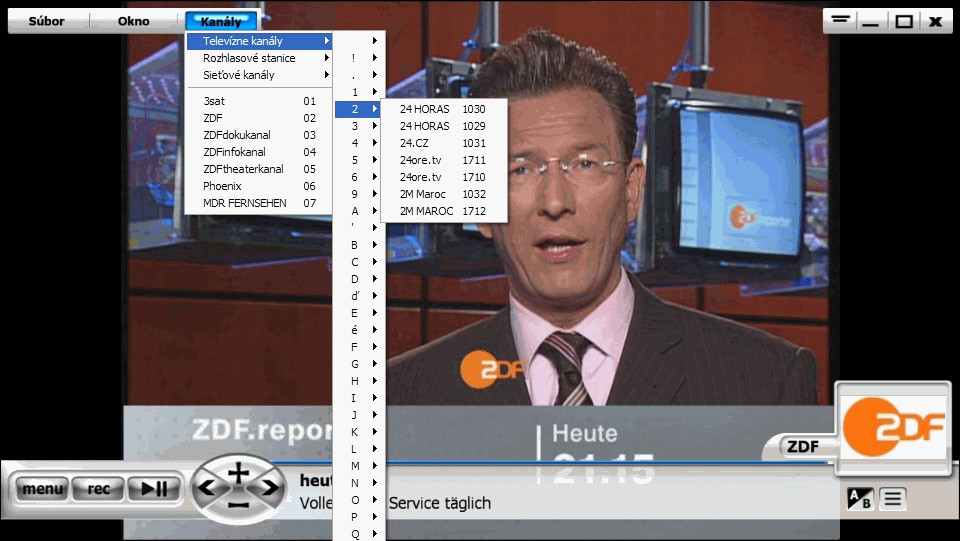The width and height of the screenshot is (960, 541).
Task: Click the ZDF channel name label
Action: coord(803,446)
